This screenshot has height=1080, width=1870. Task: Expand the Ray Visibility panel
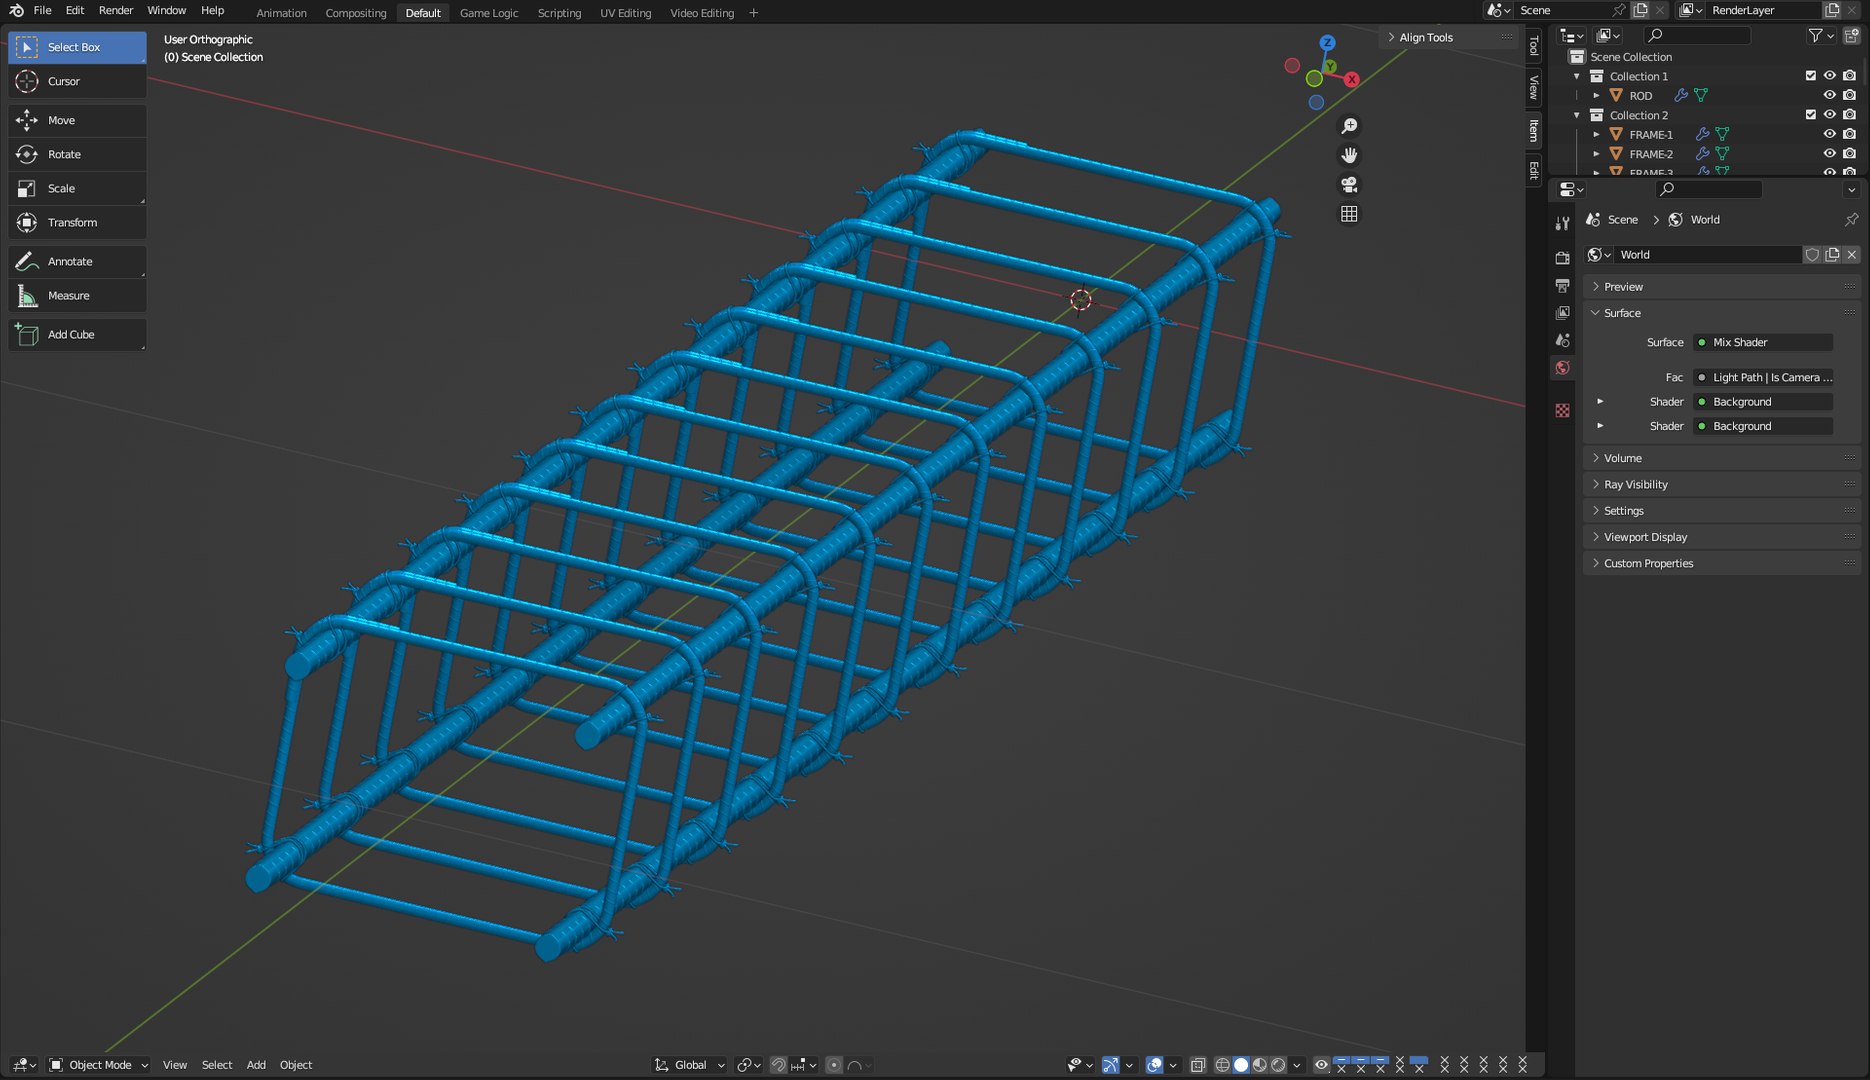pyautogui.click(x=1722, y=484)
